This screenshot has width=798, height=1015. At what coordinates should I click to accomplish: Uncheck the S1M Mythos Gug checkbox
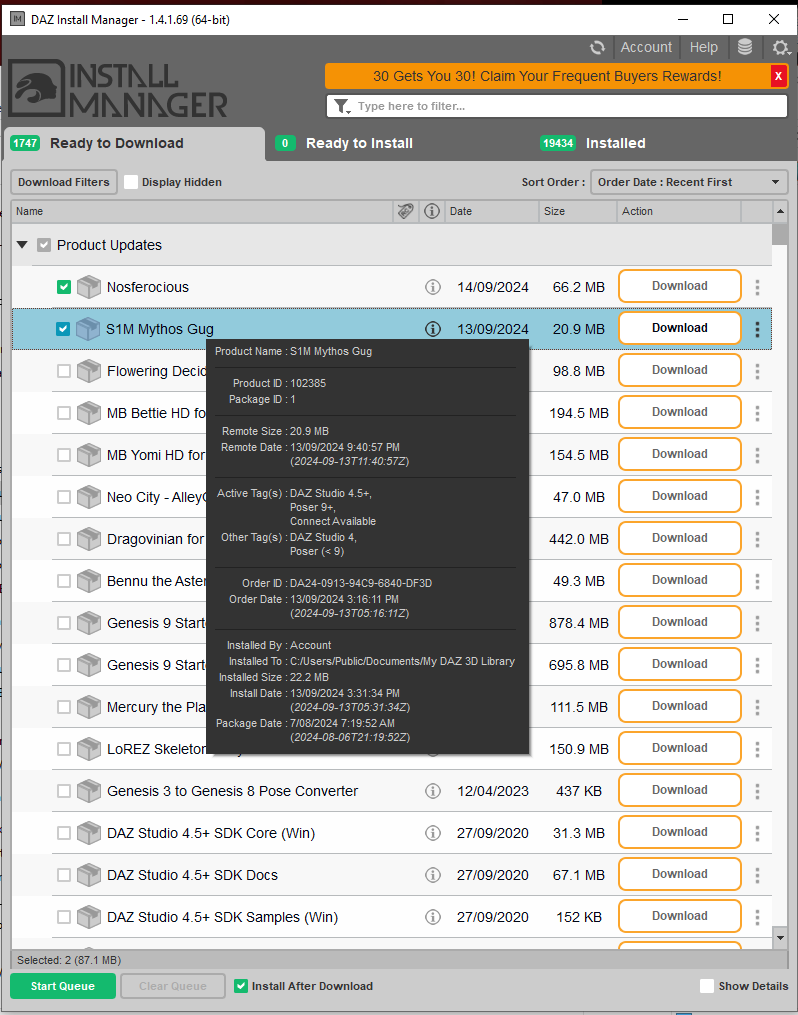pyautogui.click(x=63, y=329)
